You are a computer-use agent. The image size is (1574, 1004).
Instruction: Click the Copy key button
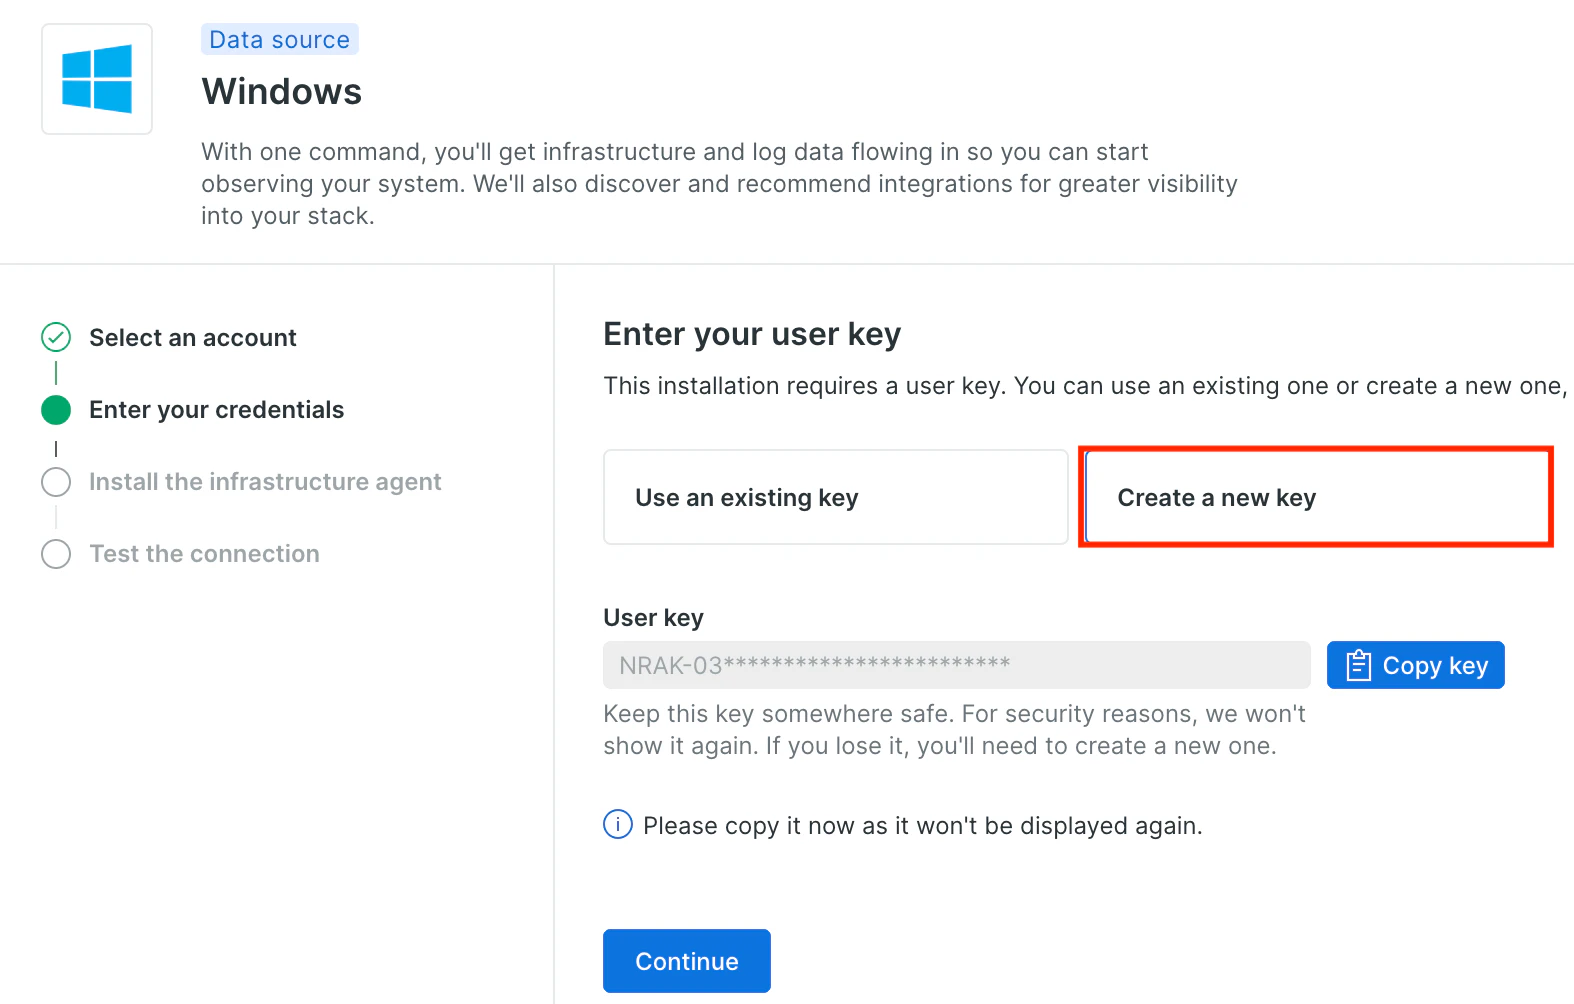click(x=1415, y=665)
